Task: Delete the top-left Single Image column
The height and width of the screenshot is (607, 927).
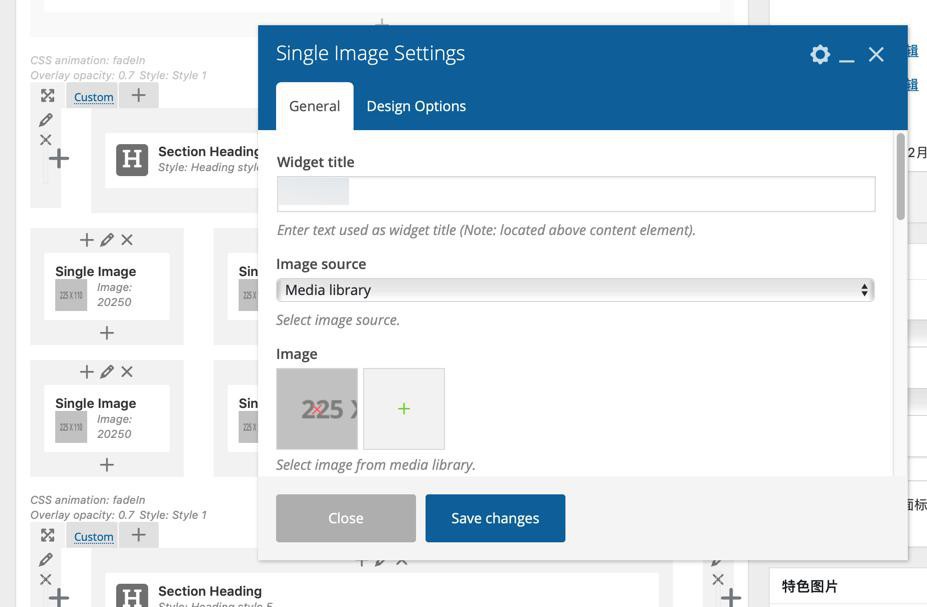Action: (127, 240)
